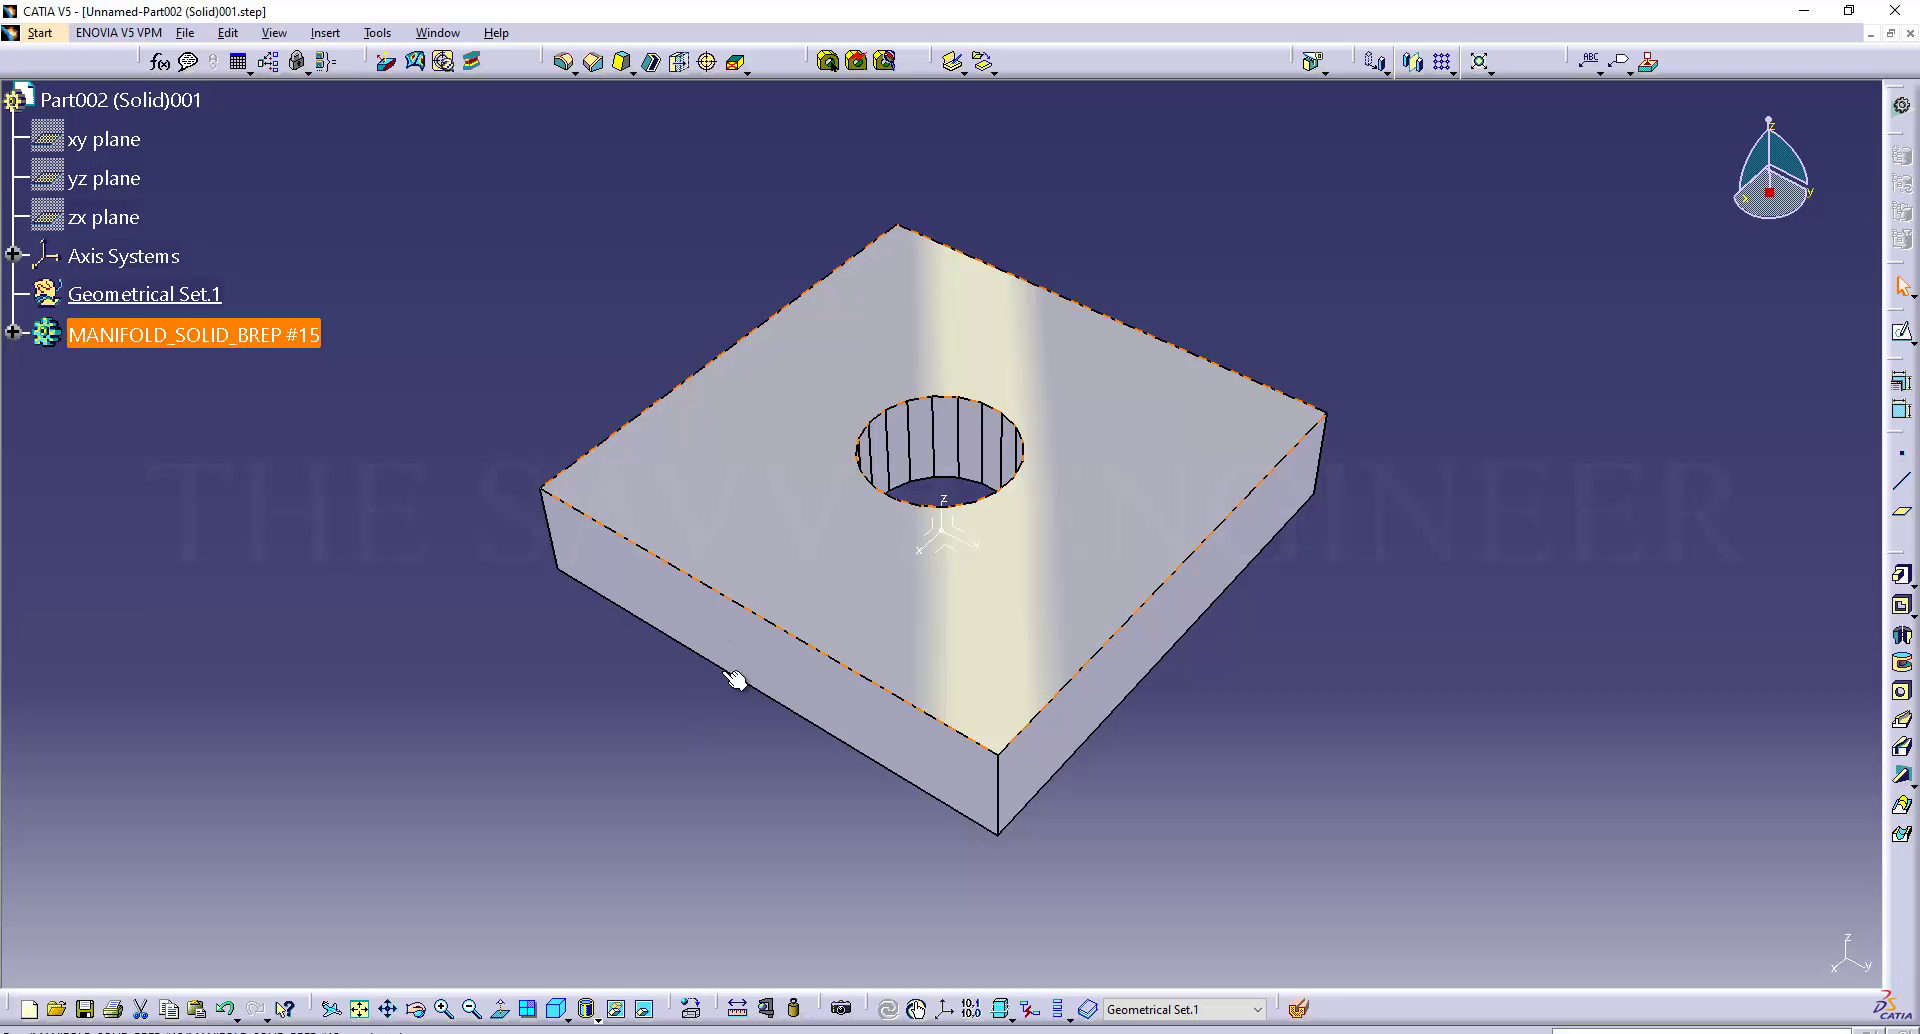This screenshot has width=1920, height=1034.
Task: Click the Rectangular Pattern icon
Action: pos(1441,62)
